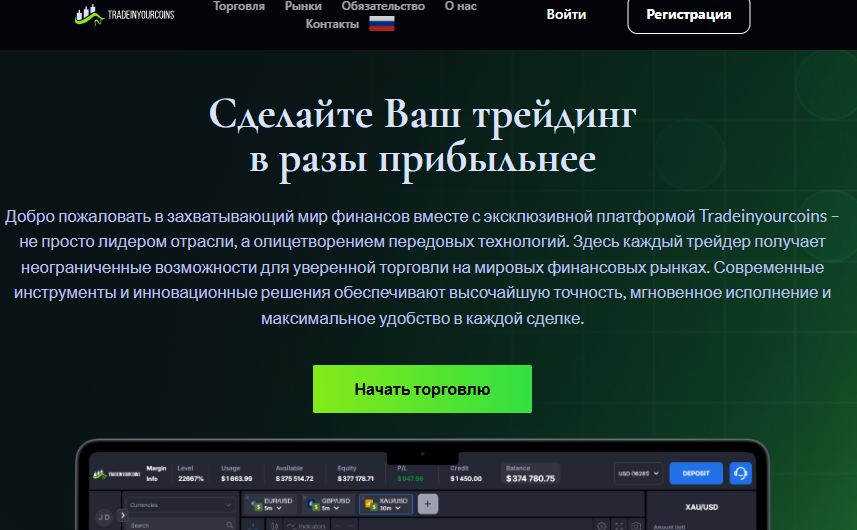
Task: Click the green P/L $947.96 value
Action: 410,479
